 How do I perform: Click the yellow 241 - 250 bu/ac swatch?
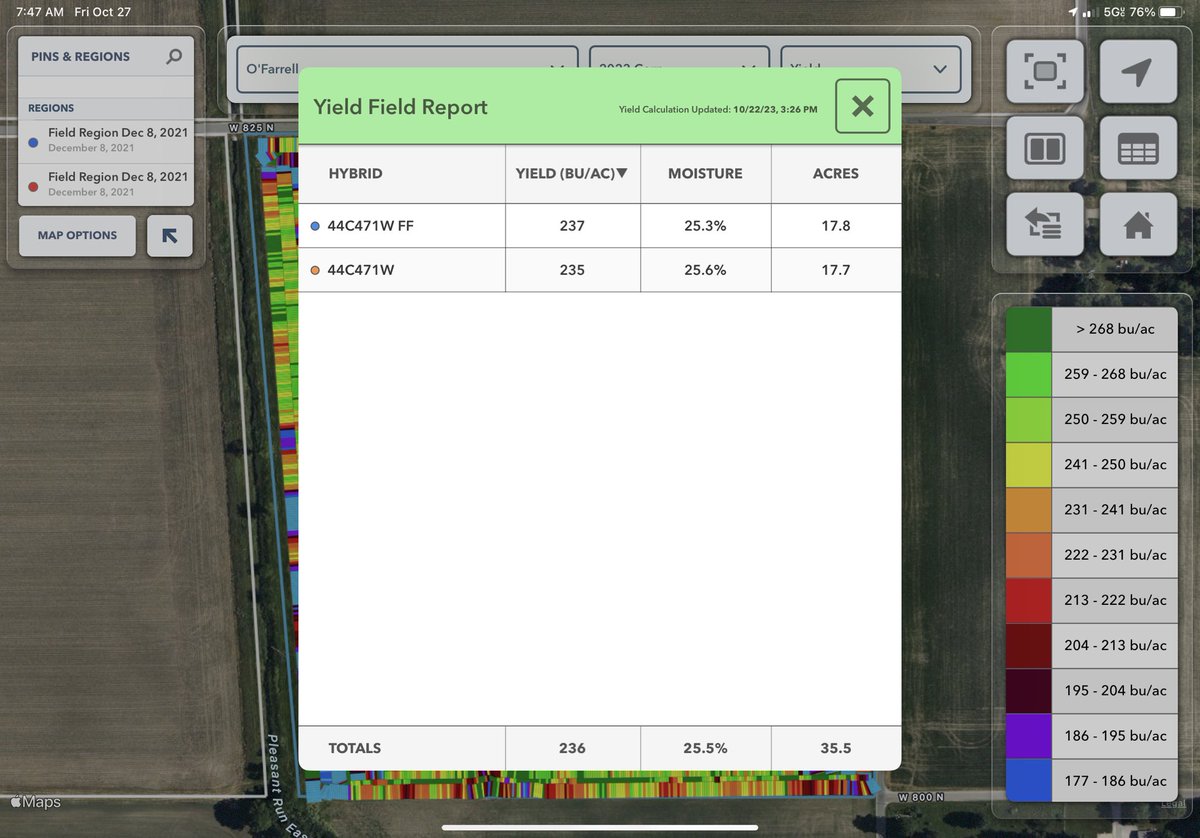pyautogui.click(x=1029, y=464)
